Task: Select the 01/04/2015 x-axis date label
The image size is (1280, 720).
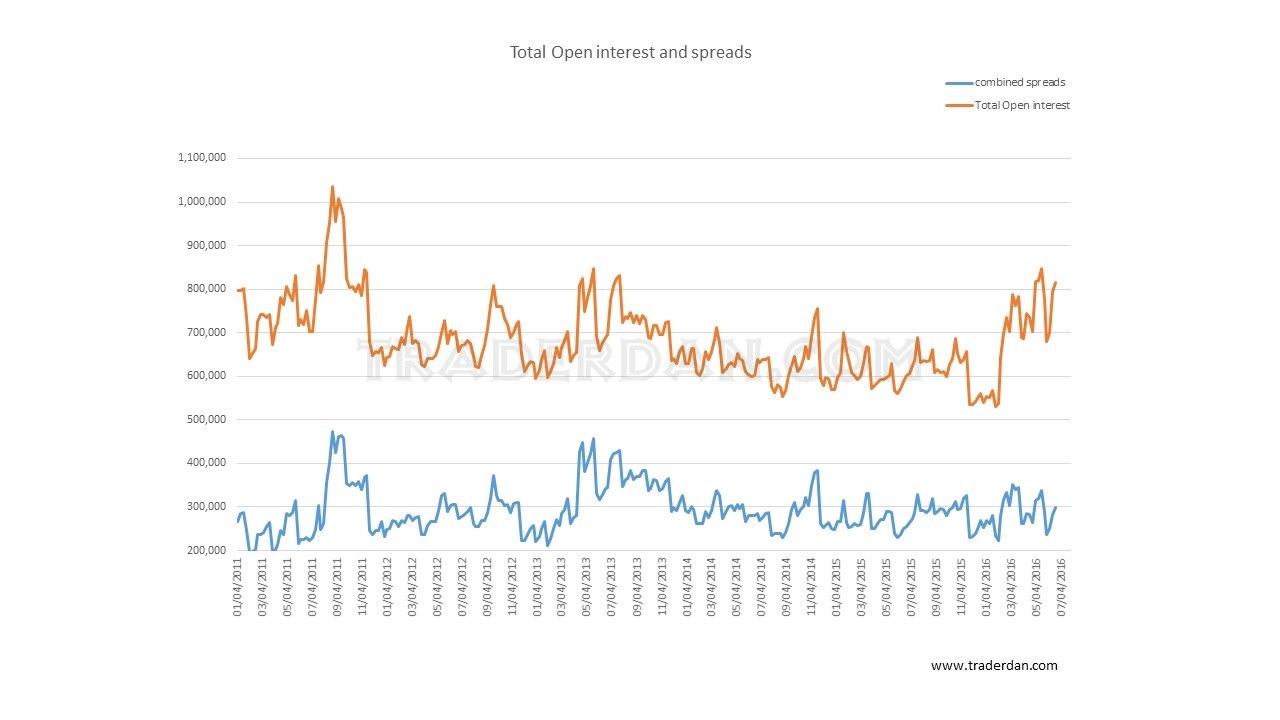Action: click(x=838, y=588)
